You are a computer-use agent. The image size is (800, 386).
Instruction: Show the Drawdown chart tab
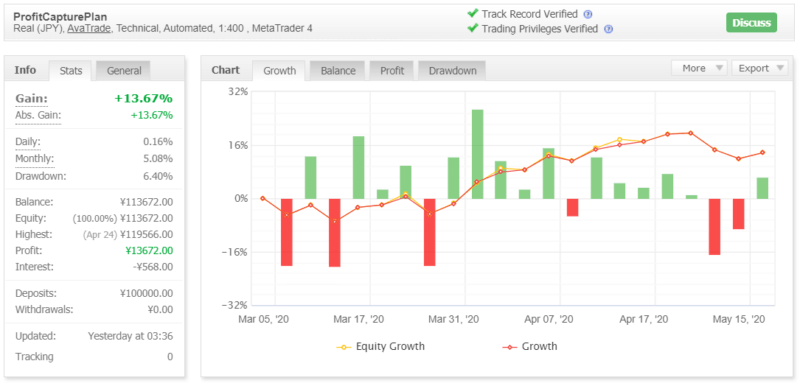[x=452, y=71]
